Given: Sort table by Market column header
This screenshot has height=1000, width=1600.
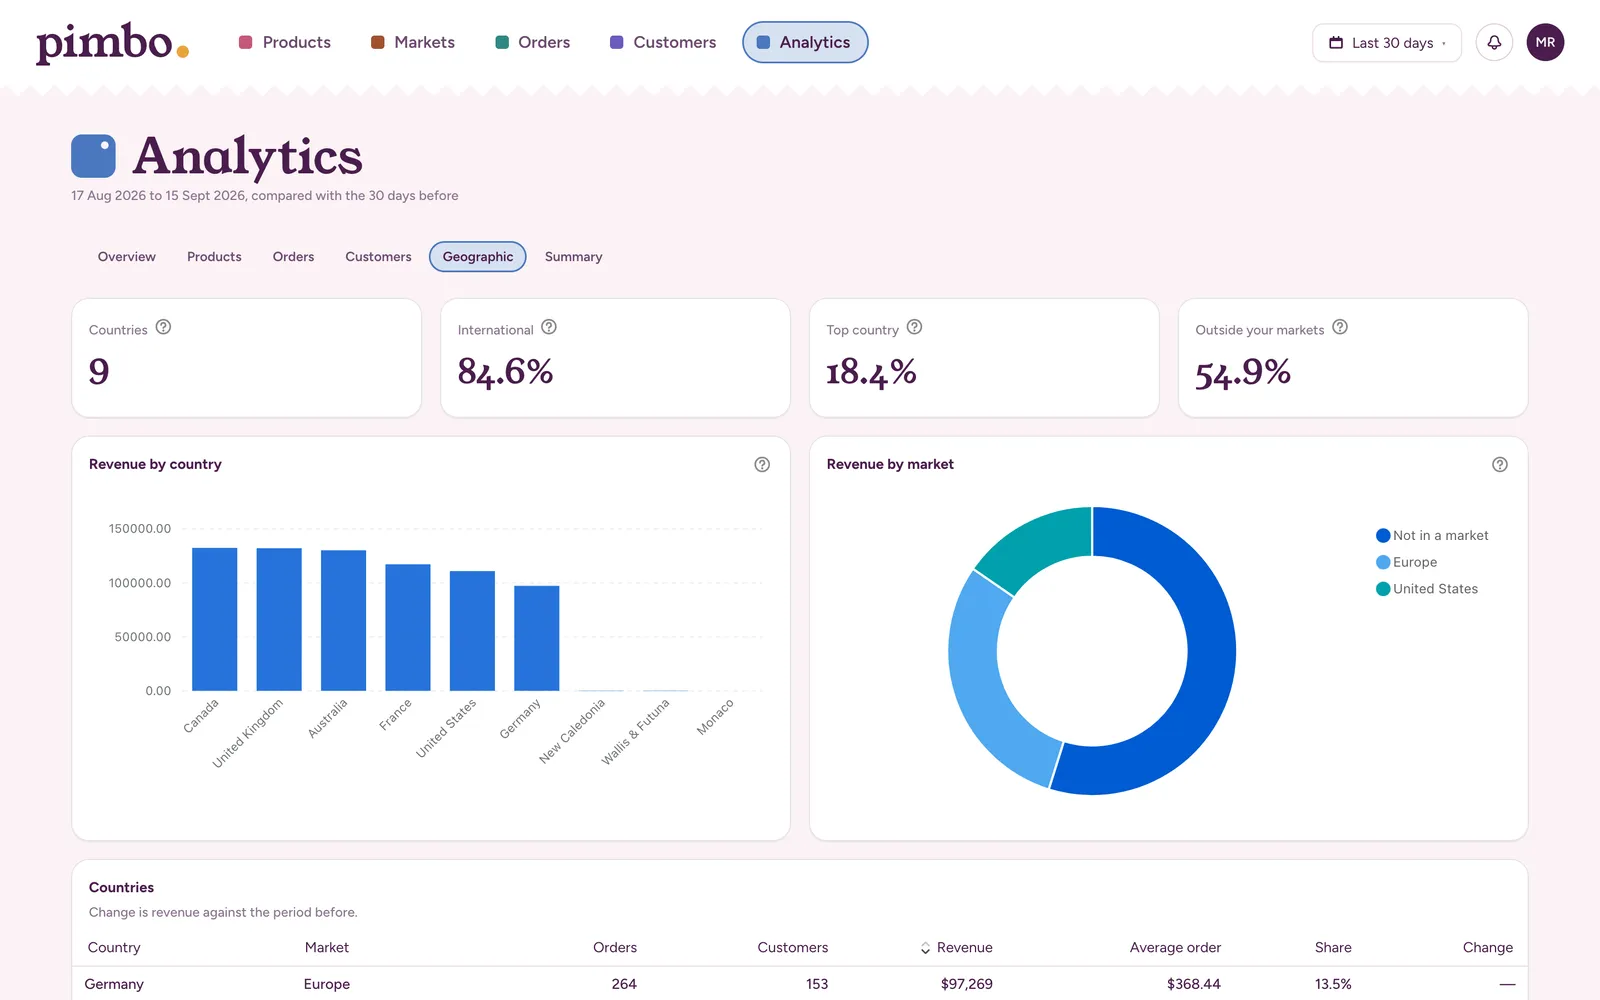Looking at the screenshot, I should pos(327,948).
